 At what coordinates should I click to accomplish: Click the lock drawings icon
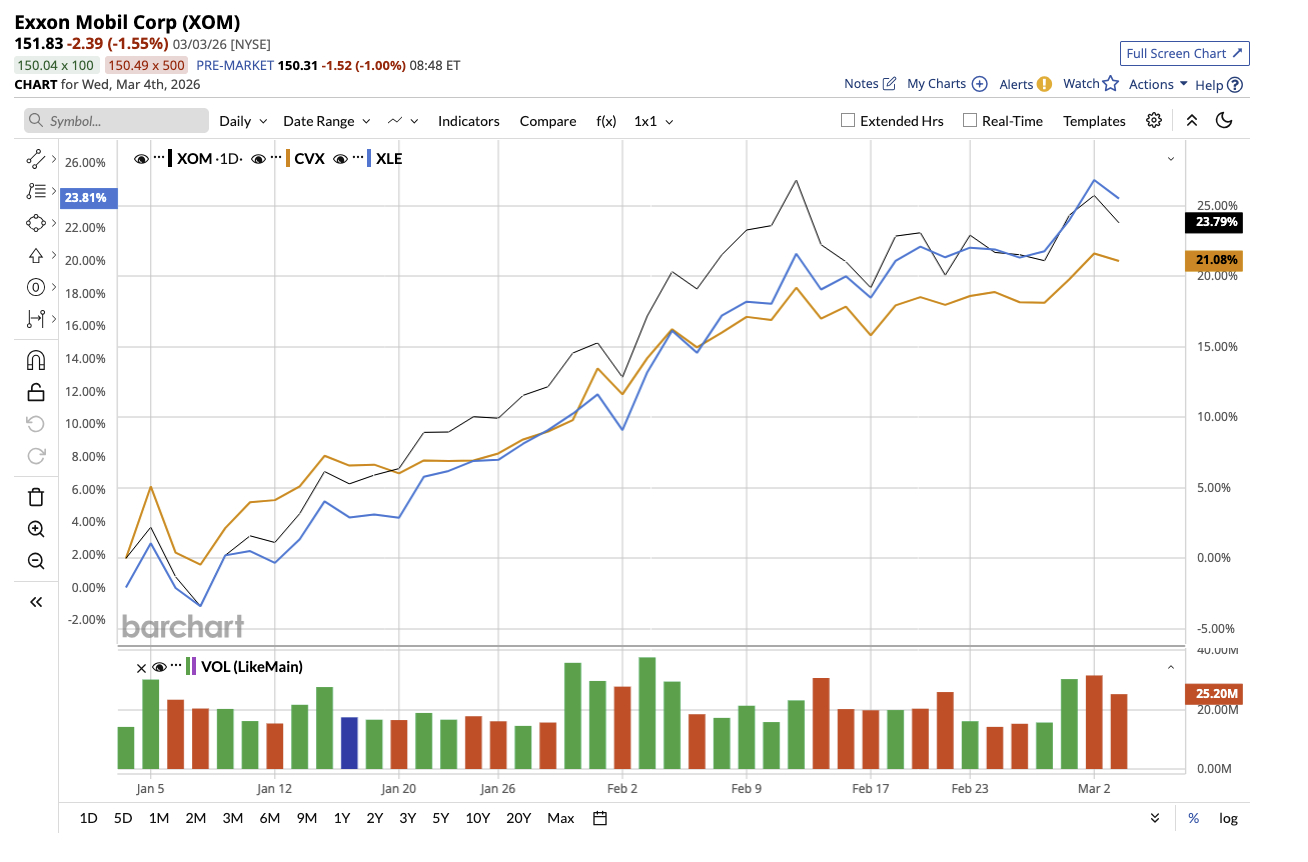pos(35,391)
